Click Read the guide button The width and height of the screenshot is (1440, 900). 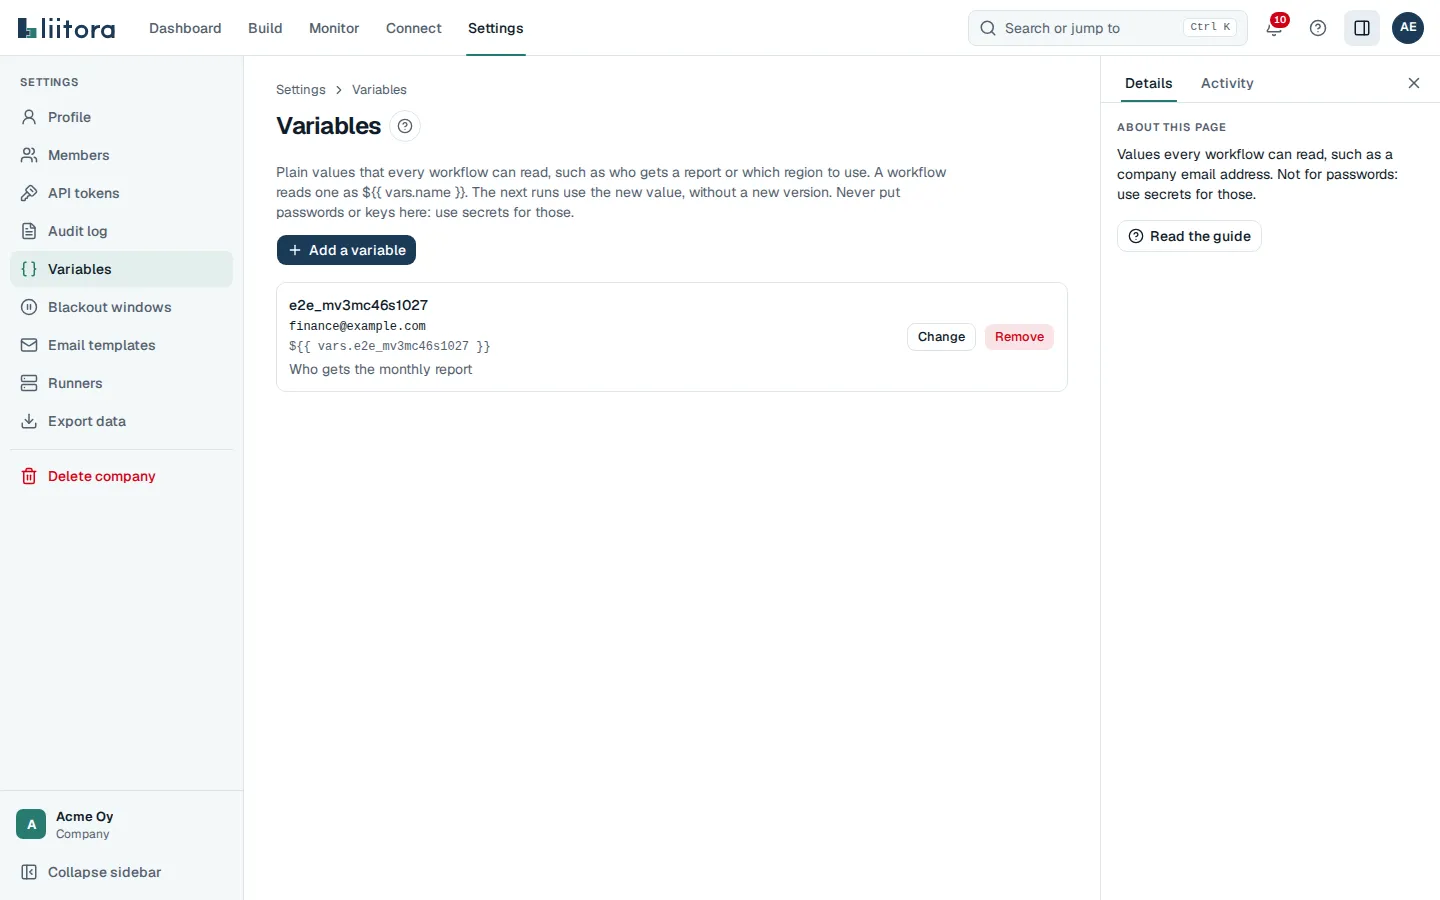tap(1189, 236)
